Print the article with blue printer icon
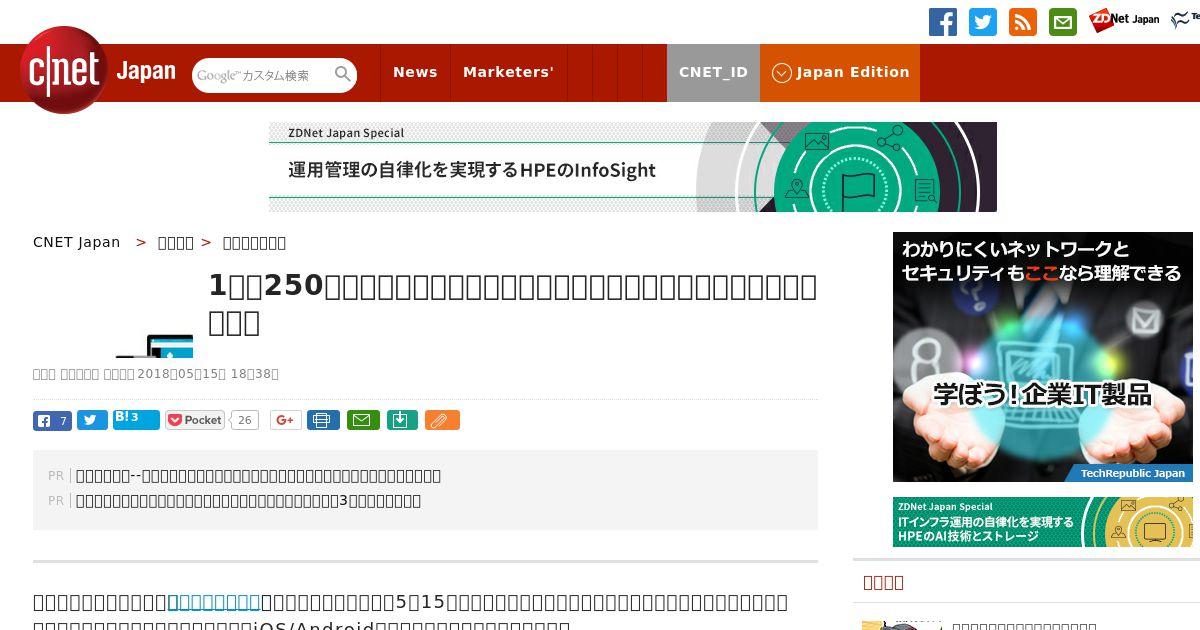 [x=323, y=420]
